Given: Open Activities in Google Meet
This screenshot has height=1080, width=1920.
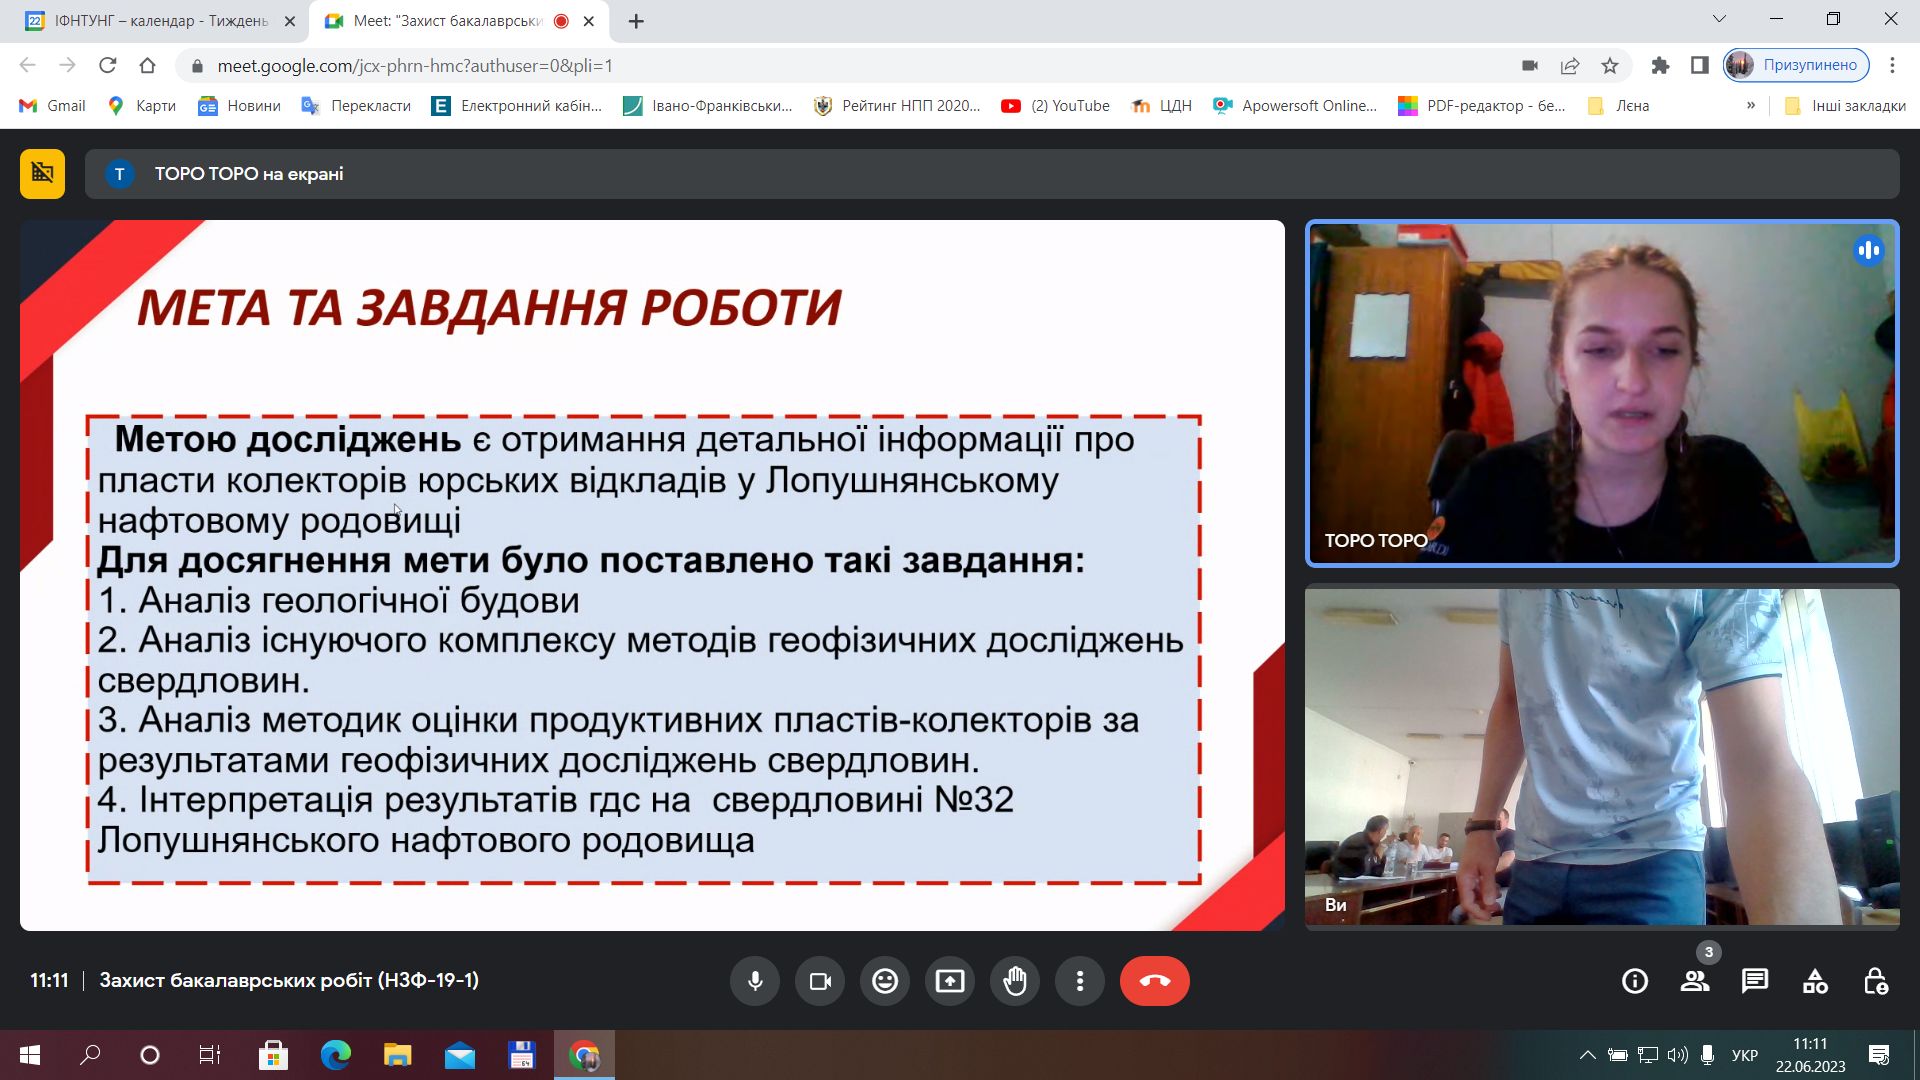Looking at the screenshot, I should (1815, 981).
